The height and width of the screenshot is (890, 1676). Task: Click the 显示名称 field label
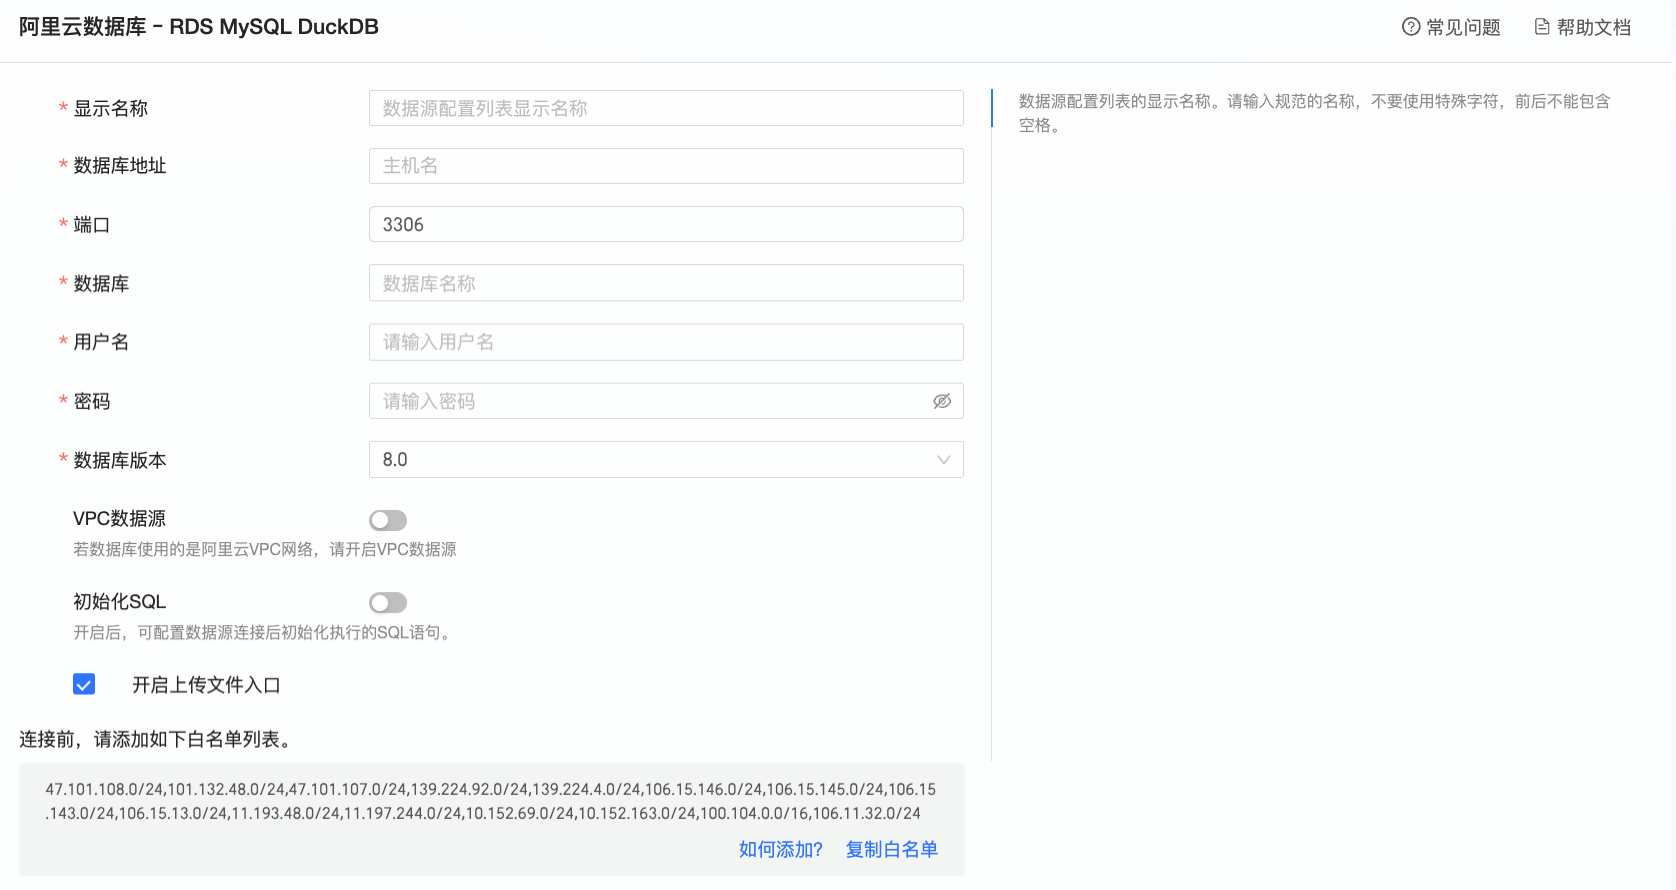tap(111, 108)
